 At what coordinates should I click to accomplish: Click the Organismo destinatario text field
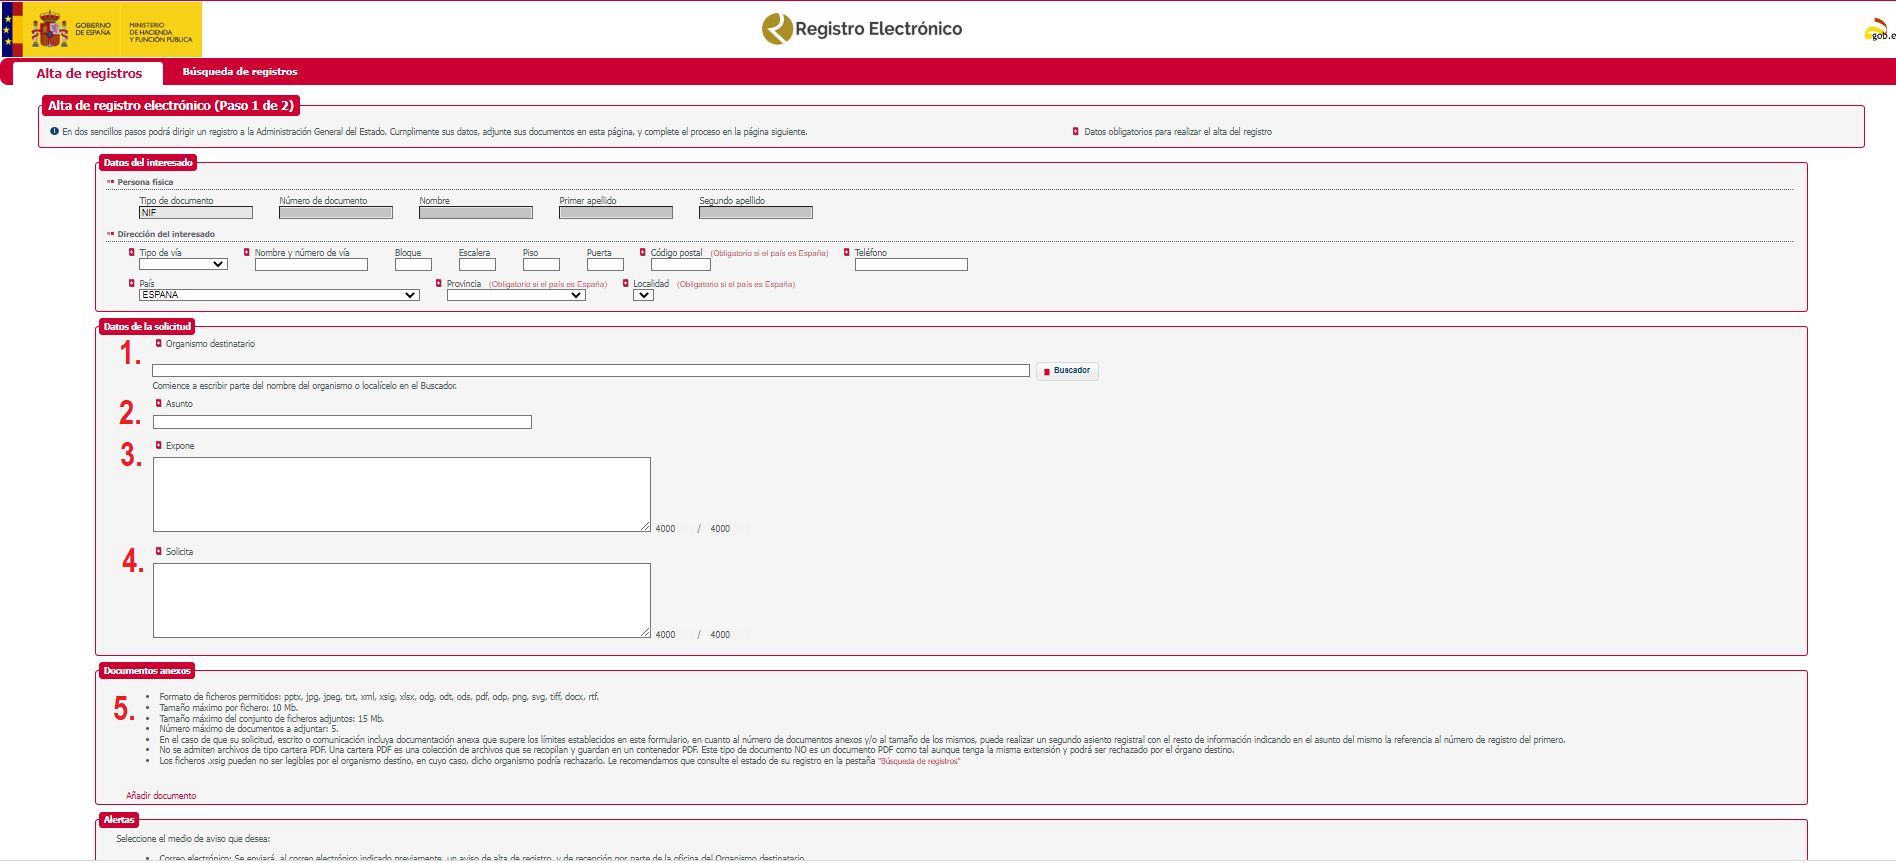pyautogui.click(x=591, y=370)
